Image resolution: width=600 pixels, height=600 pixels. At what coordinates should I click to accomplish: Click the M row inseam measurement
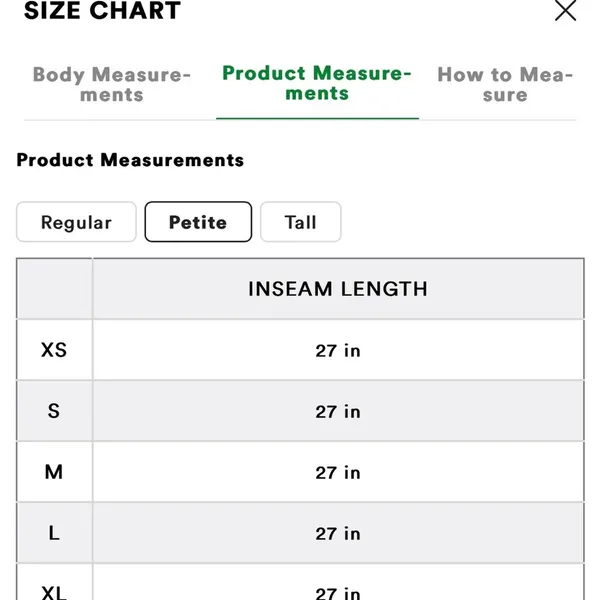point(338,473)
